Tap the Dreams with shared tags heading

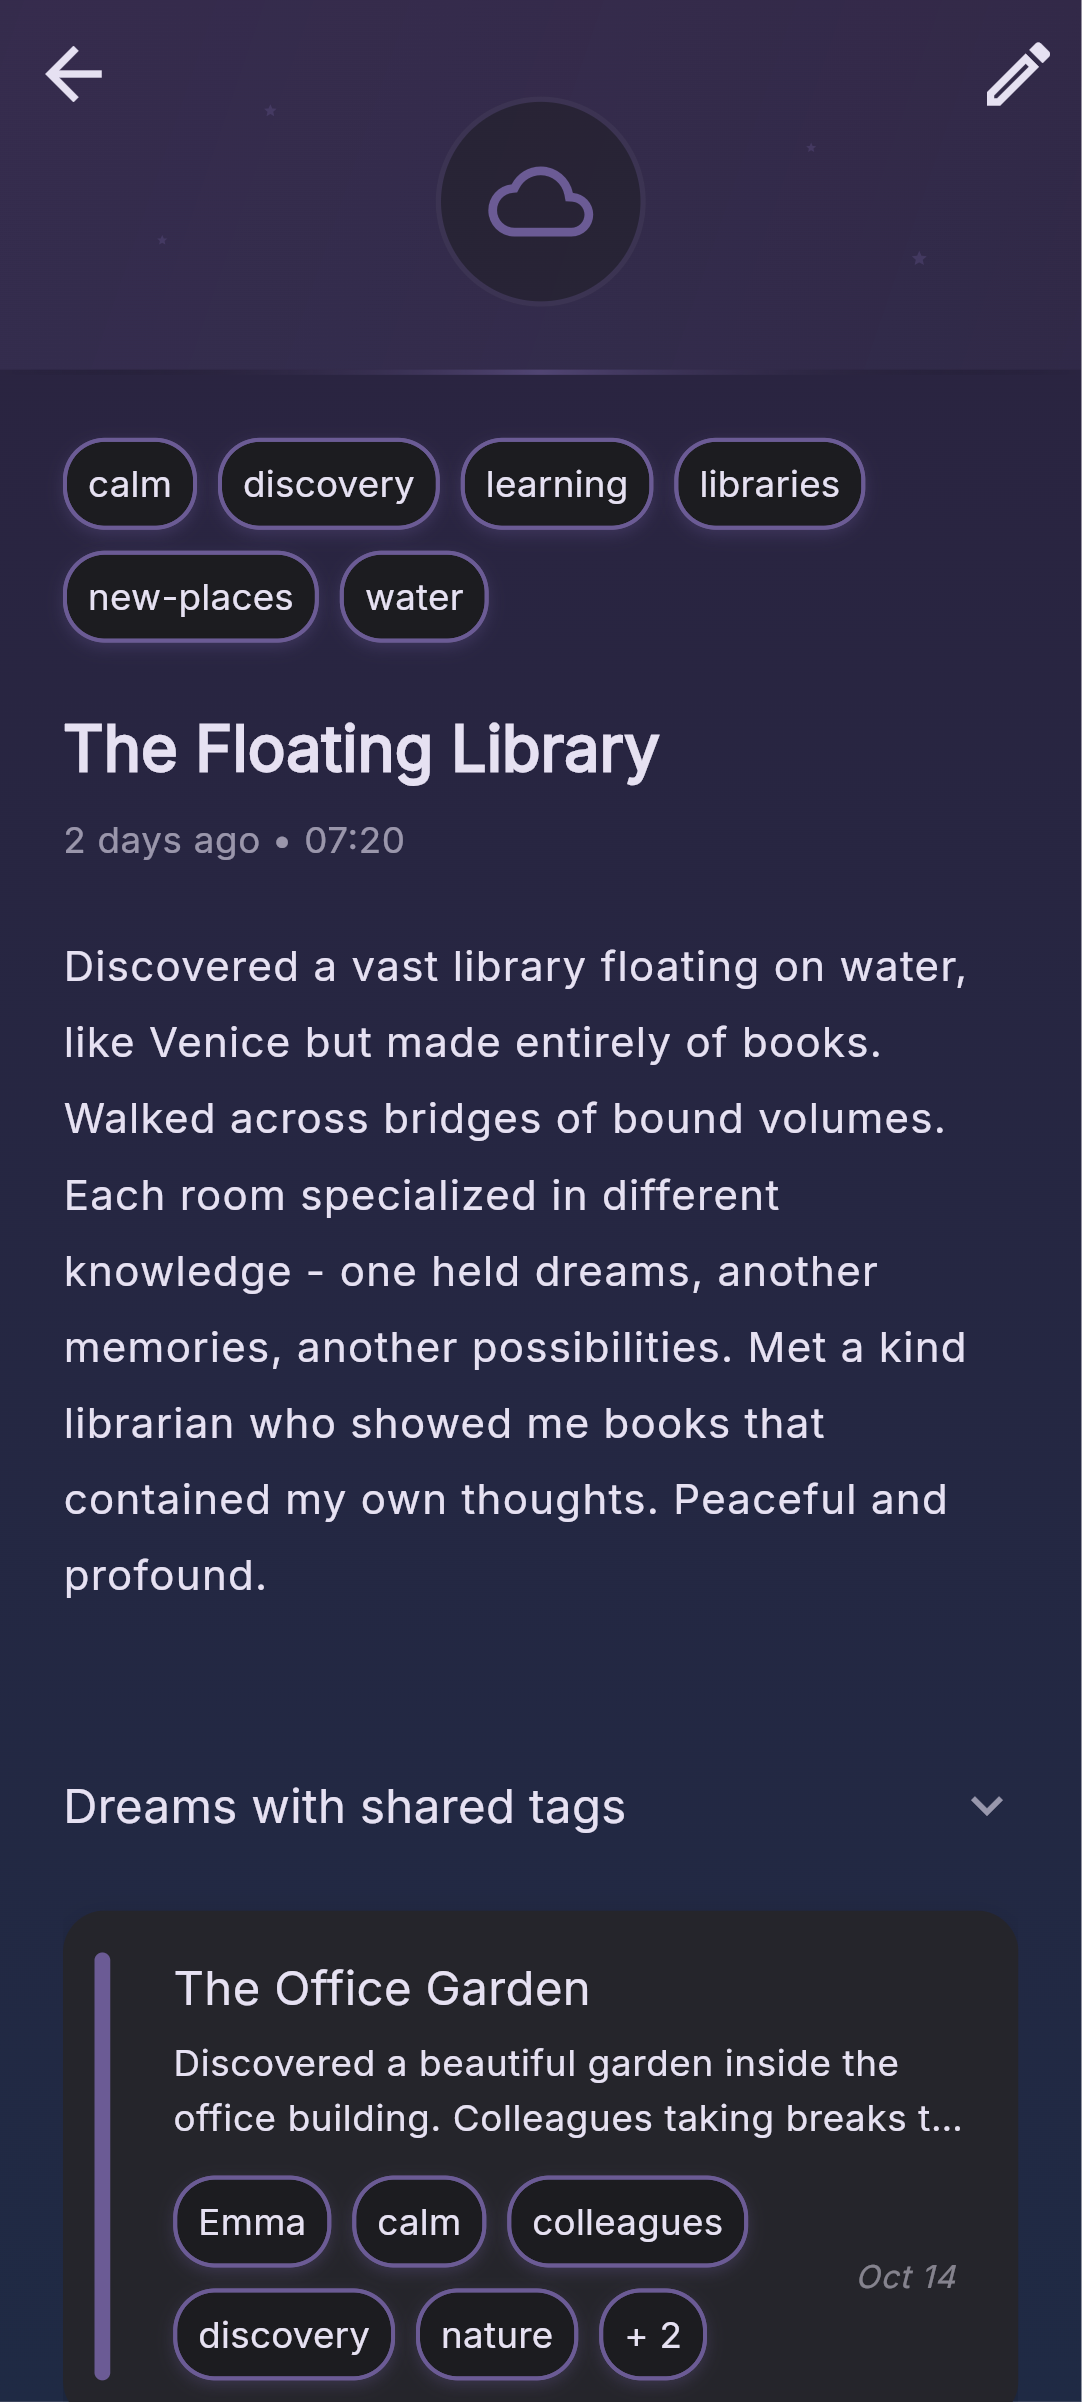click(x=345, y=1807)
